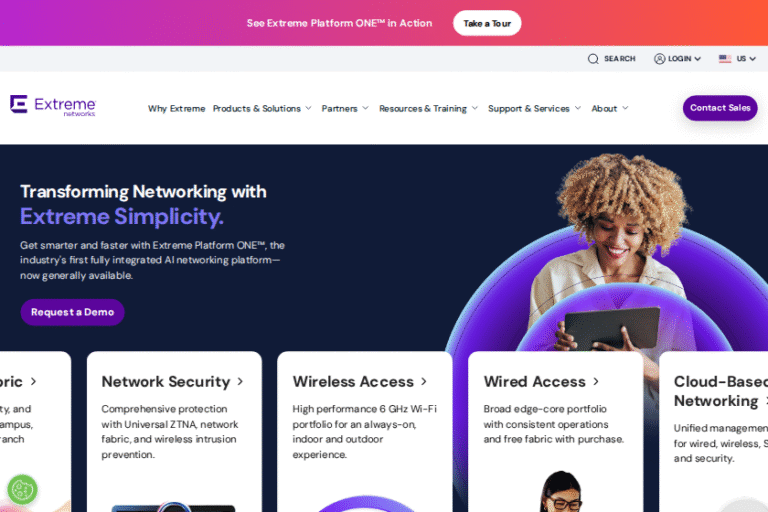Open the Support & Services dropdown
This screenshot has width=768, height=512.
(x=534, y=108)
